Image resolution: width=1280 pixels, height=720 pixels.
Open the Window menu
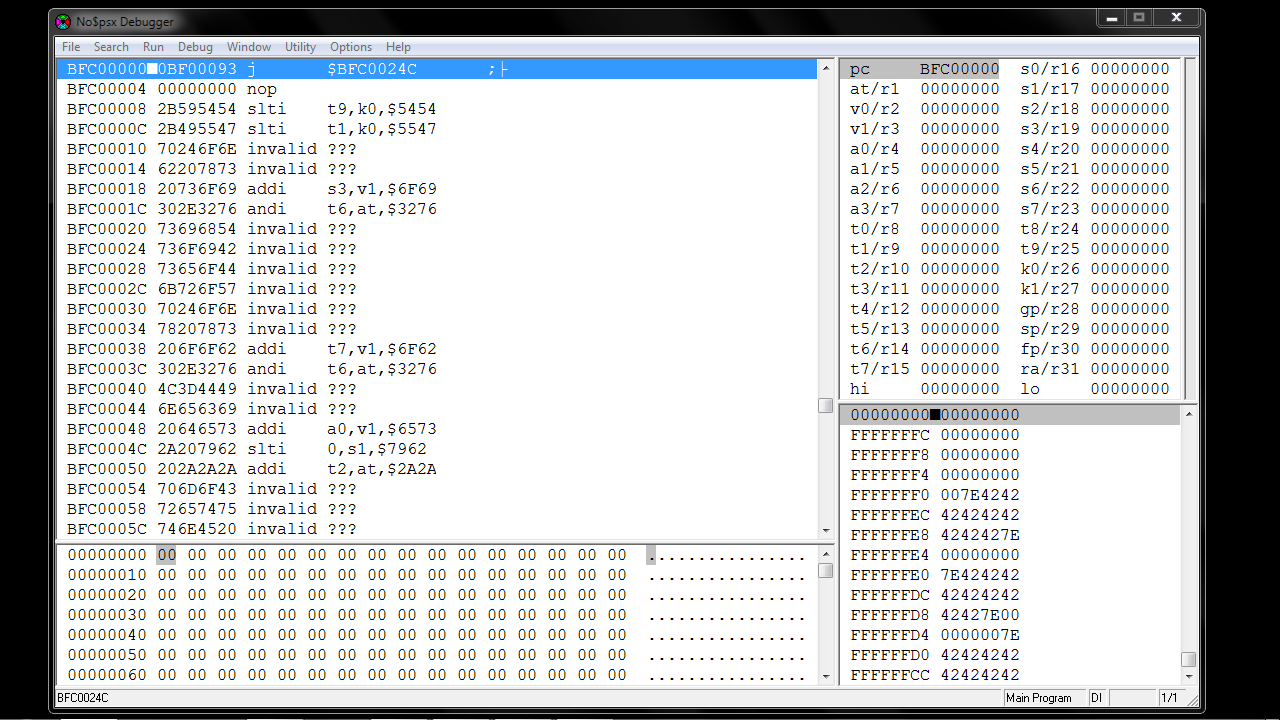249,47
